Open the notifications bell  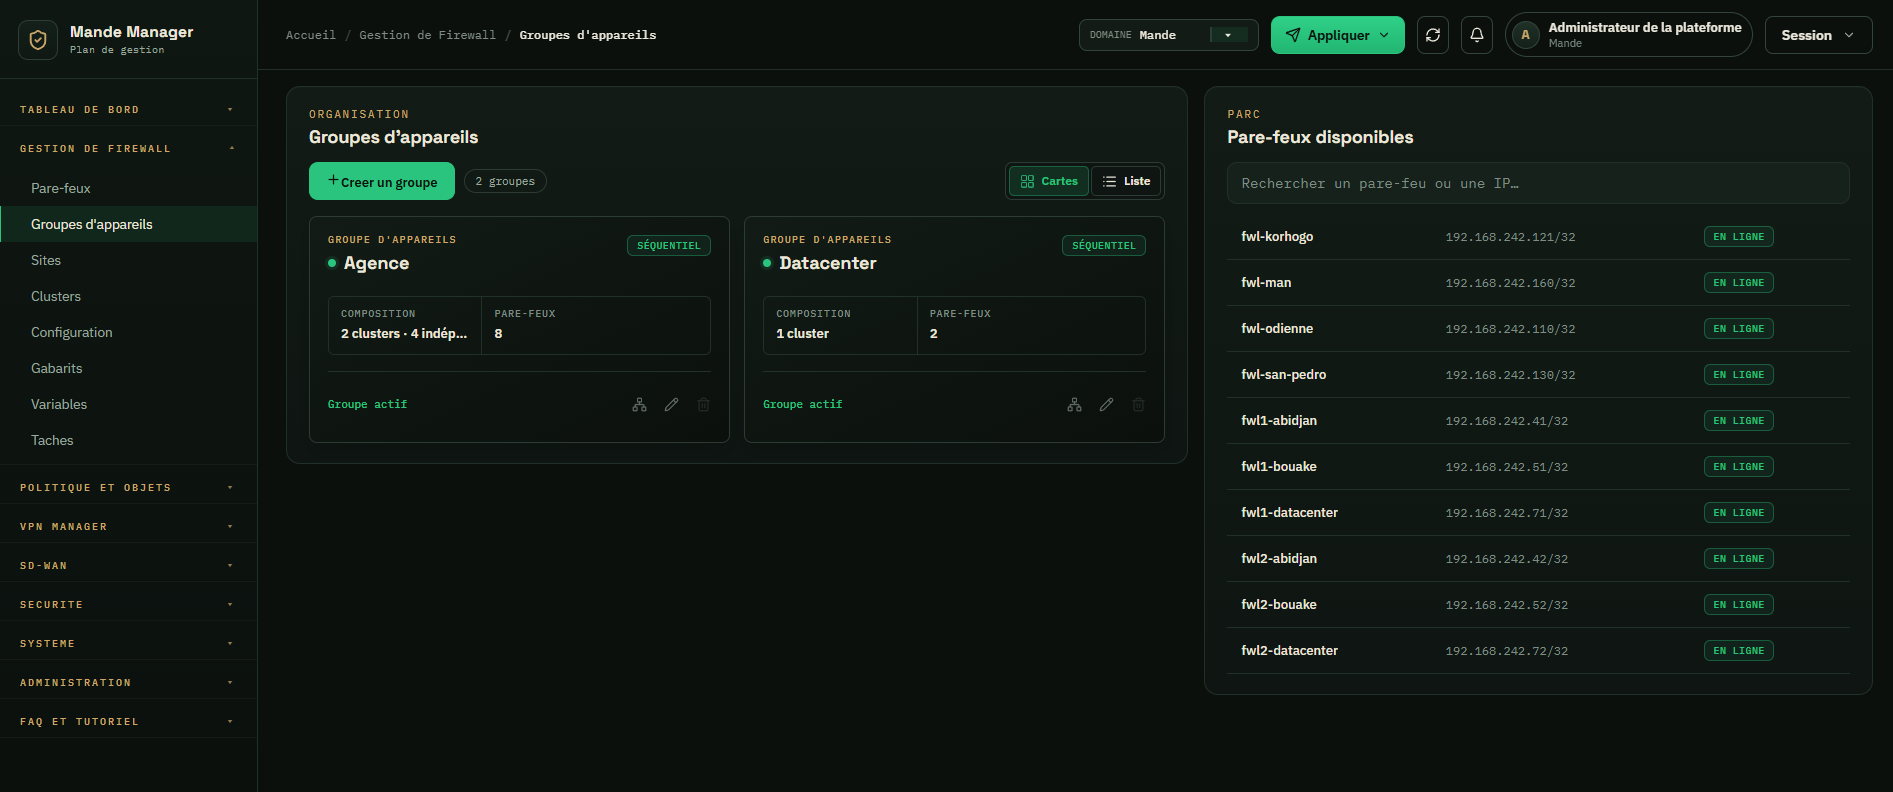[x=1477, y=35]
